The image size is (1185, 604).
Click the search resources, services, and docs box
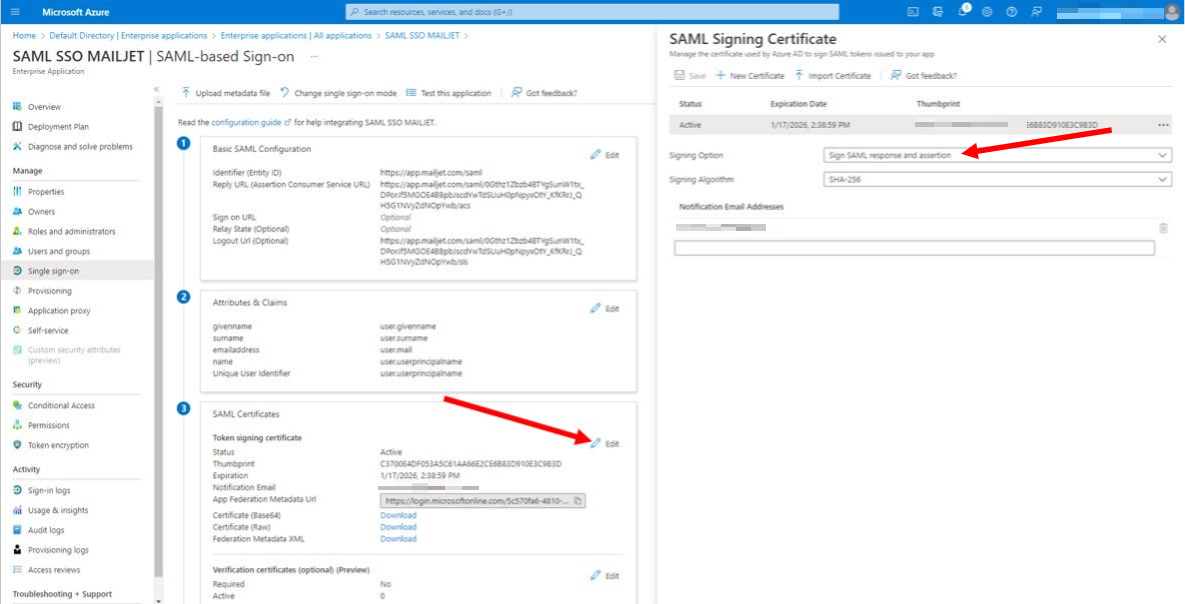[592, 12]
